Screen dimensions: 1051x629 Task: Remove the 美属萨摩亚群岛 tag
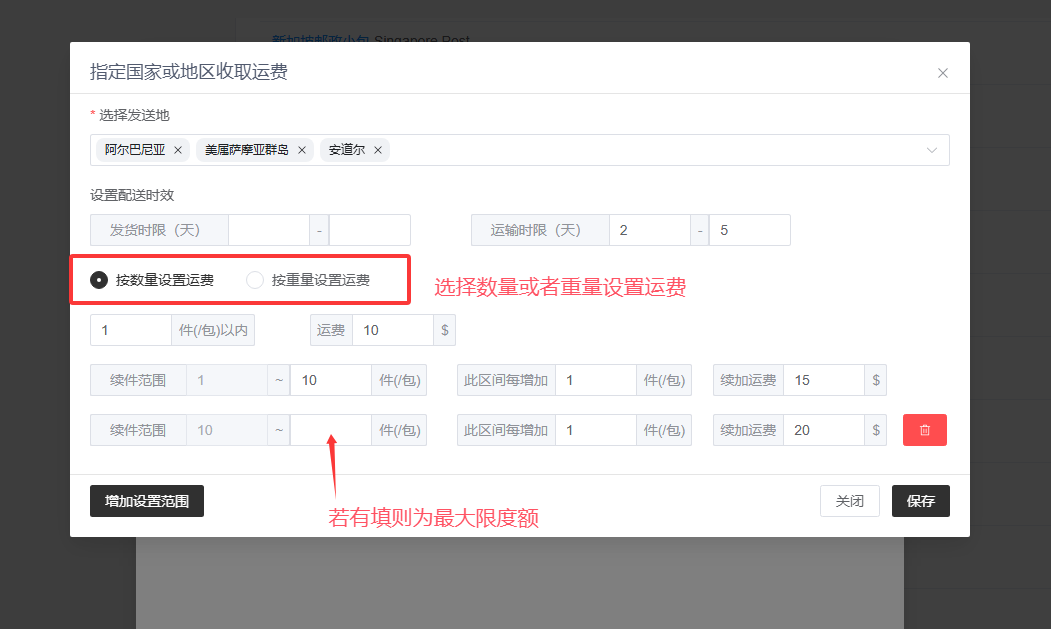[301, 150]
